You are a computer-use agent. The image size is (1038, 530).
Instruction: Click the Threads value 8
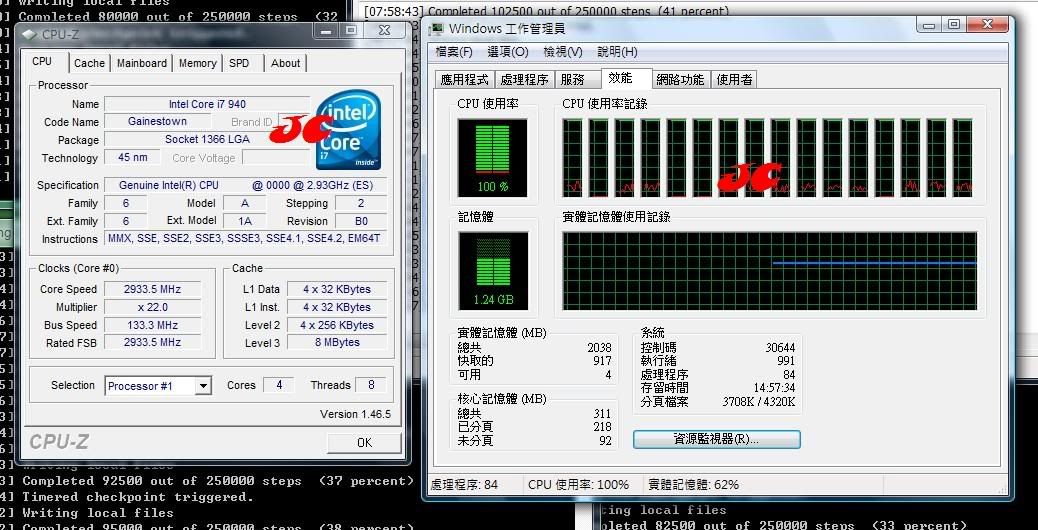pos(370,385)
